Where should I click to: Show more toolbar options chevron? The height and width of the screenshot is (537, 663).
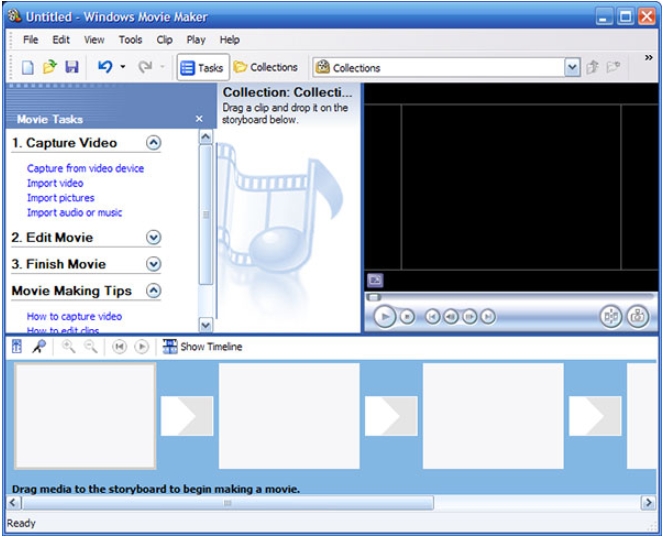click(648, 58)
